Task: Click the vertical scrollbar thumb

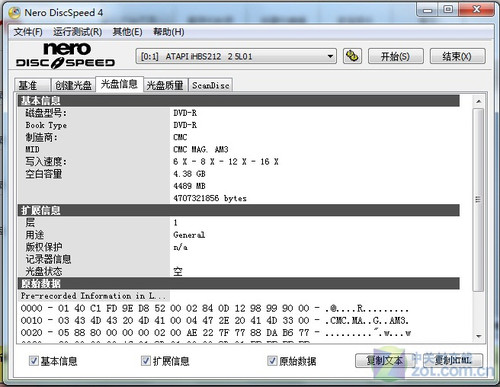Action: pyautogui.click(x=479, y=199)
